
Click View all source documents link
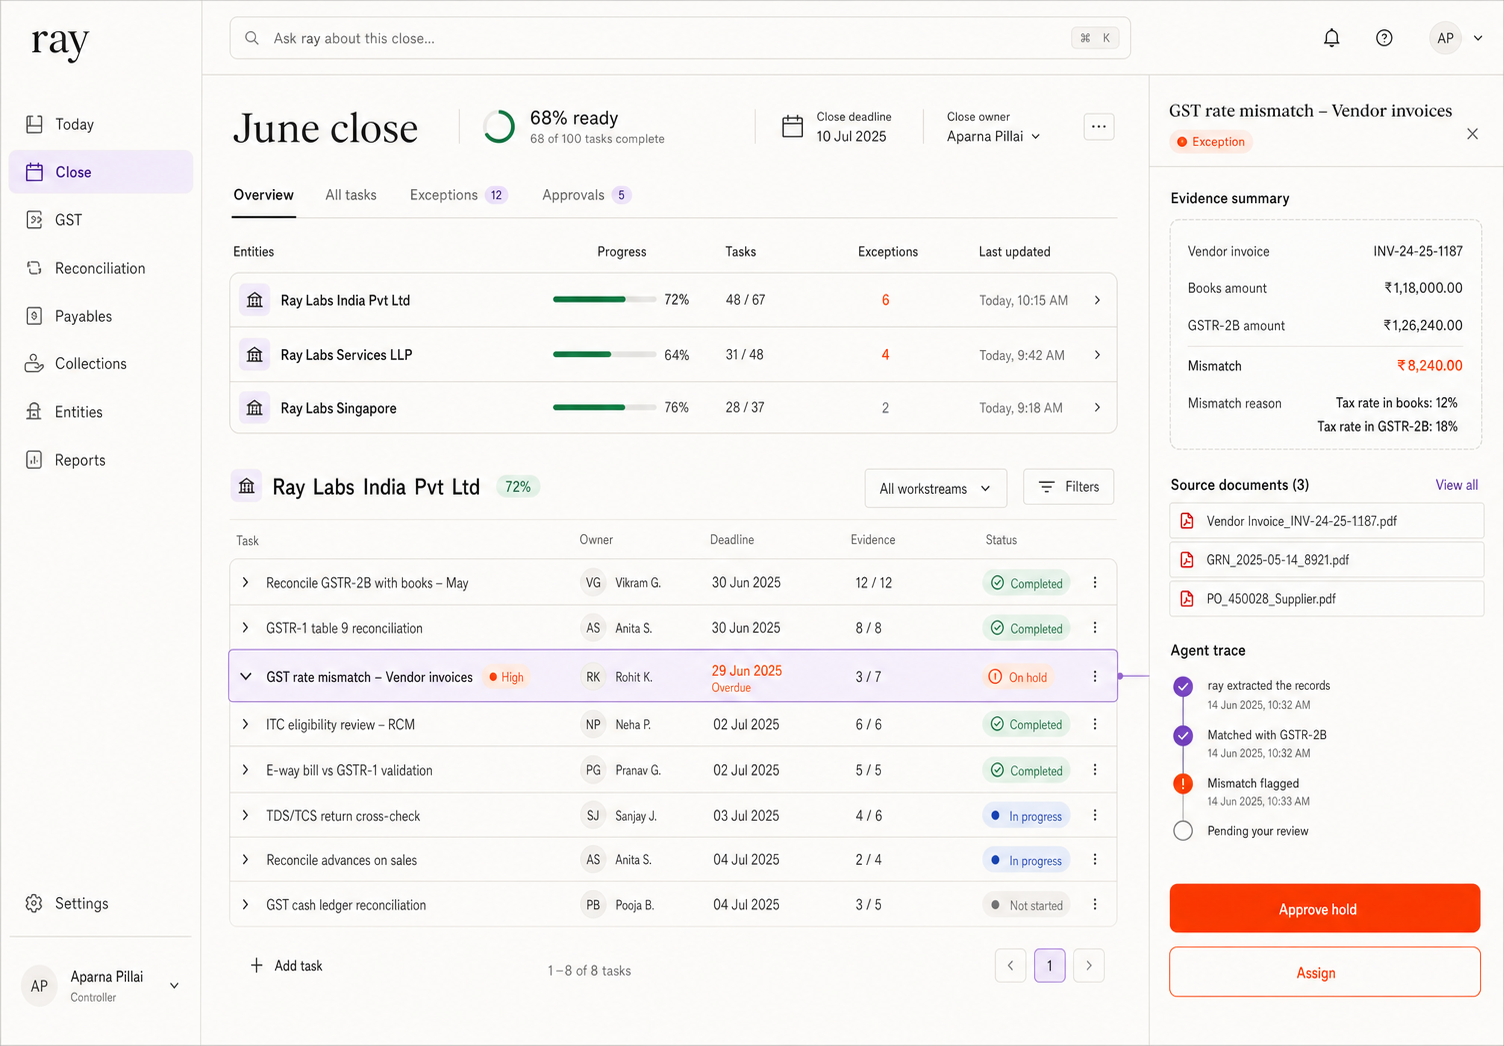[x=1456, y=485]
